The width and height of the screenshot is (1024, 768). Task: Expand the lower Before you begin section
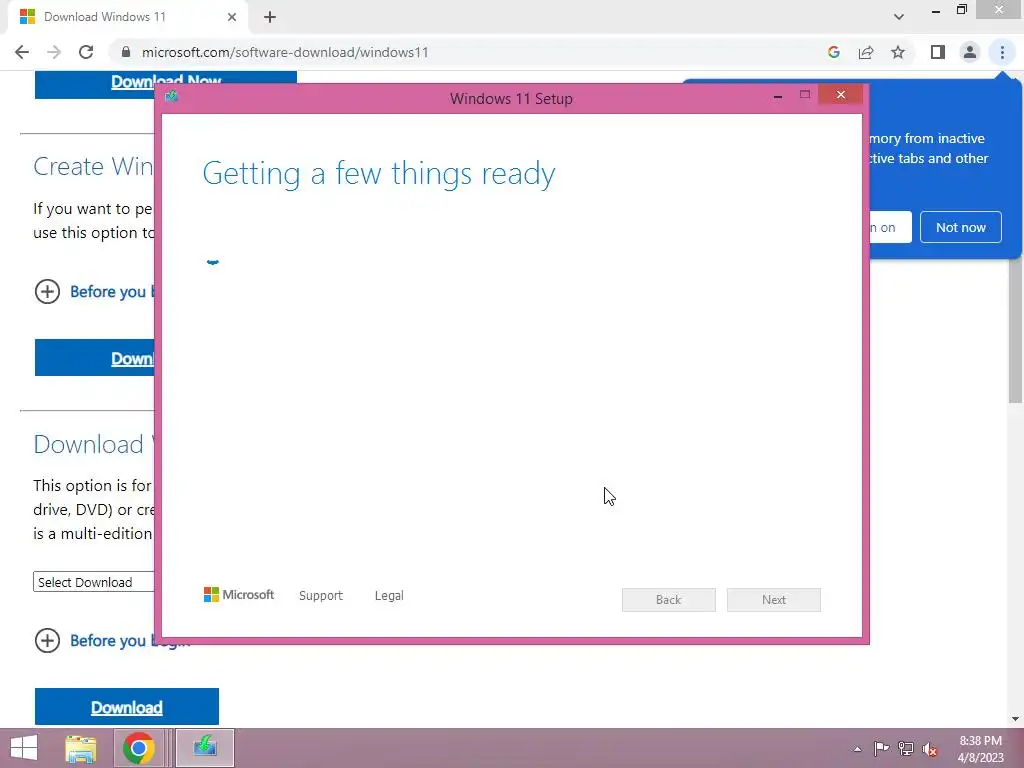pyautogui.click(x=112, y=641)
